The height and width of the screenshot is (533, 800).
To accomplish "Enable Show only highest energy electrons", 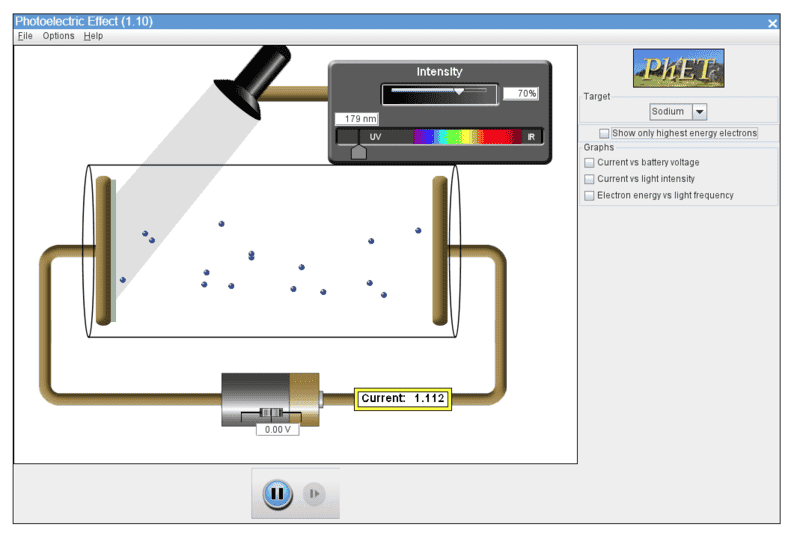I will pyautogui.click(x=604, y=133).
